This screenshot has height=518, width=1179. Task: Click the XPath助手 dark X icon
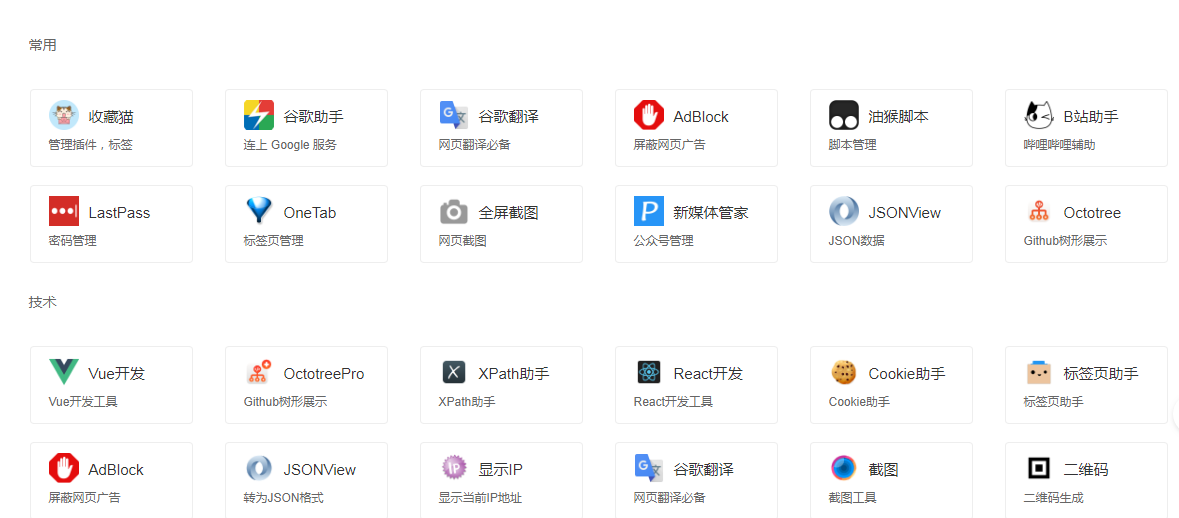pos(453,372)
